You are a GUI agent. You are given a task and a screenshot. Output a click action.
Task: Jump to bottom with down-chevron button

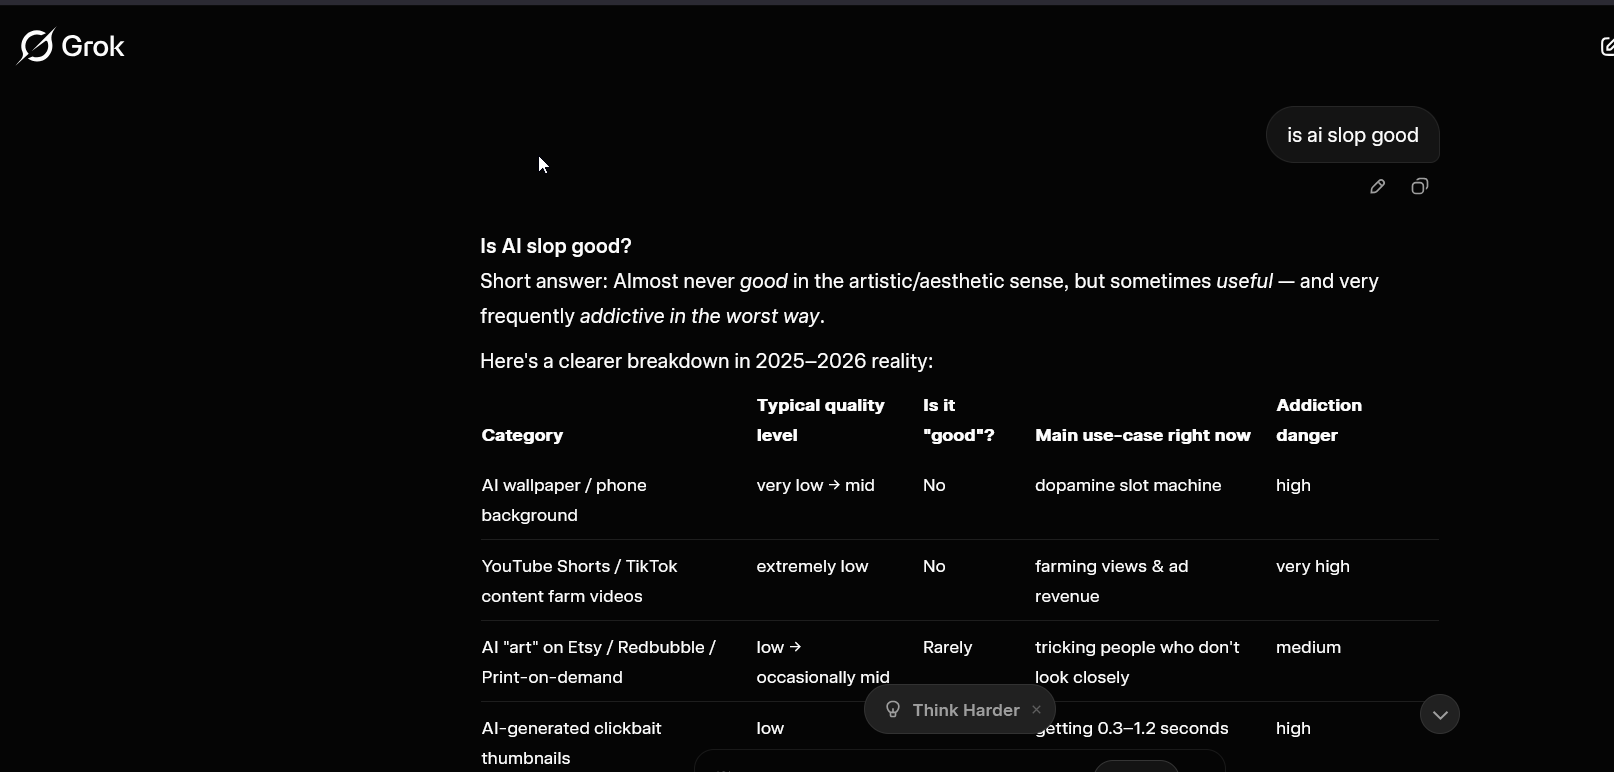[1440, 714]
